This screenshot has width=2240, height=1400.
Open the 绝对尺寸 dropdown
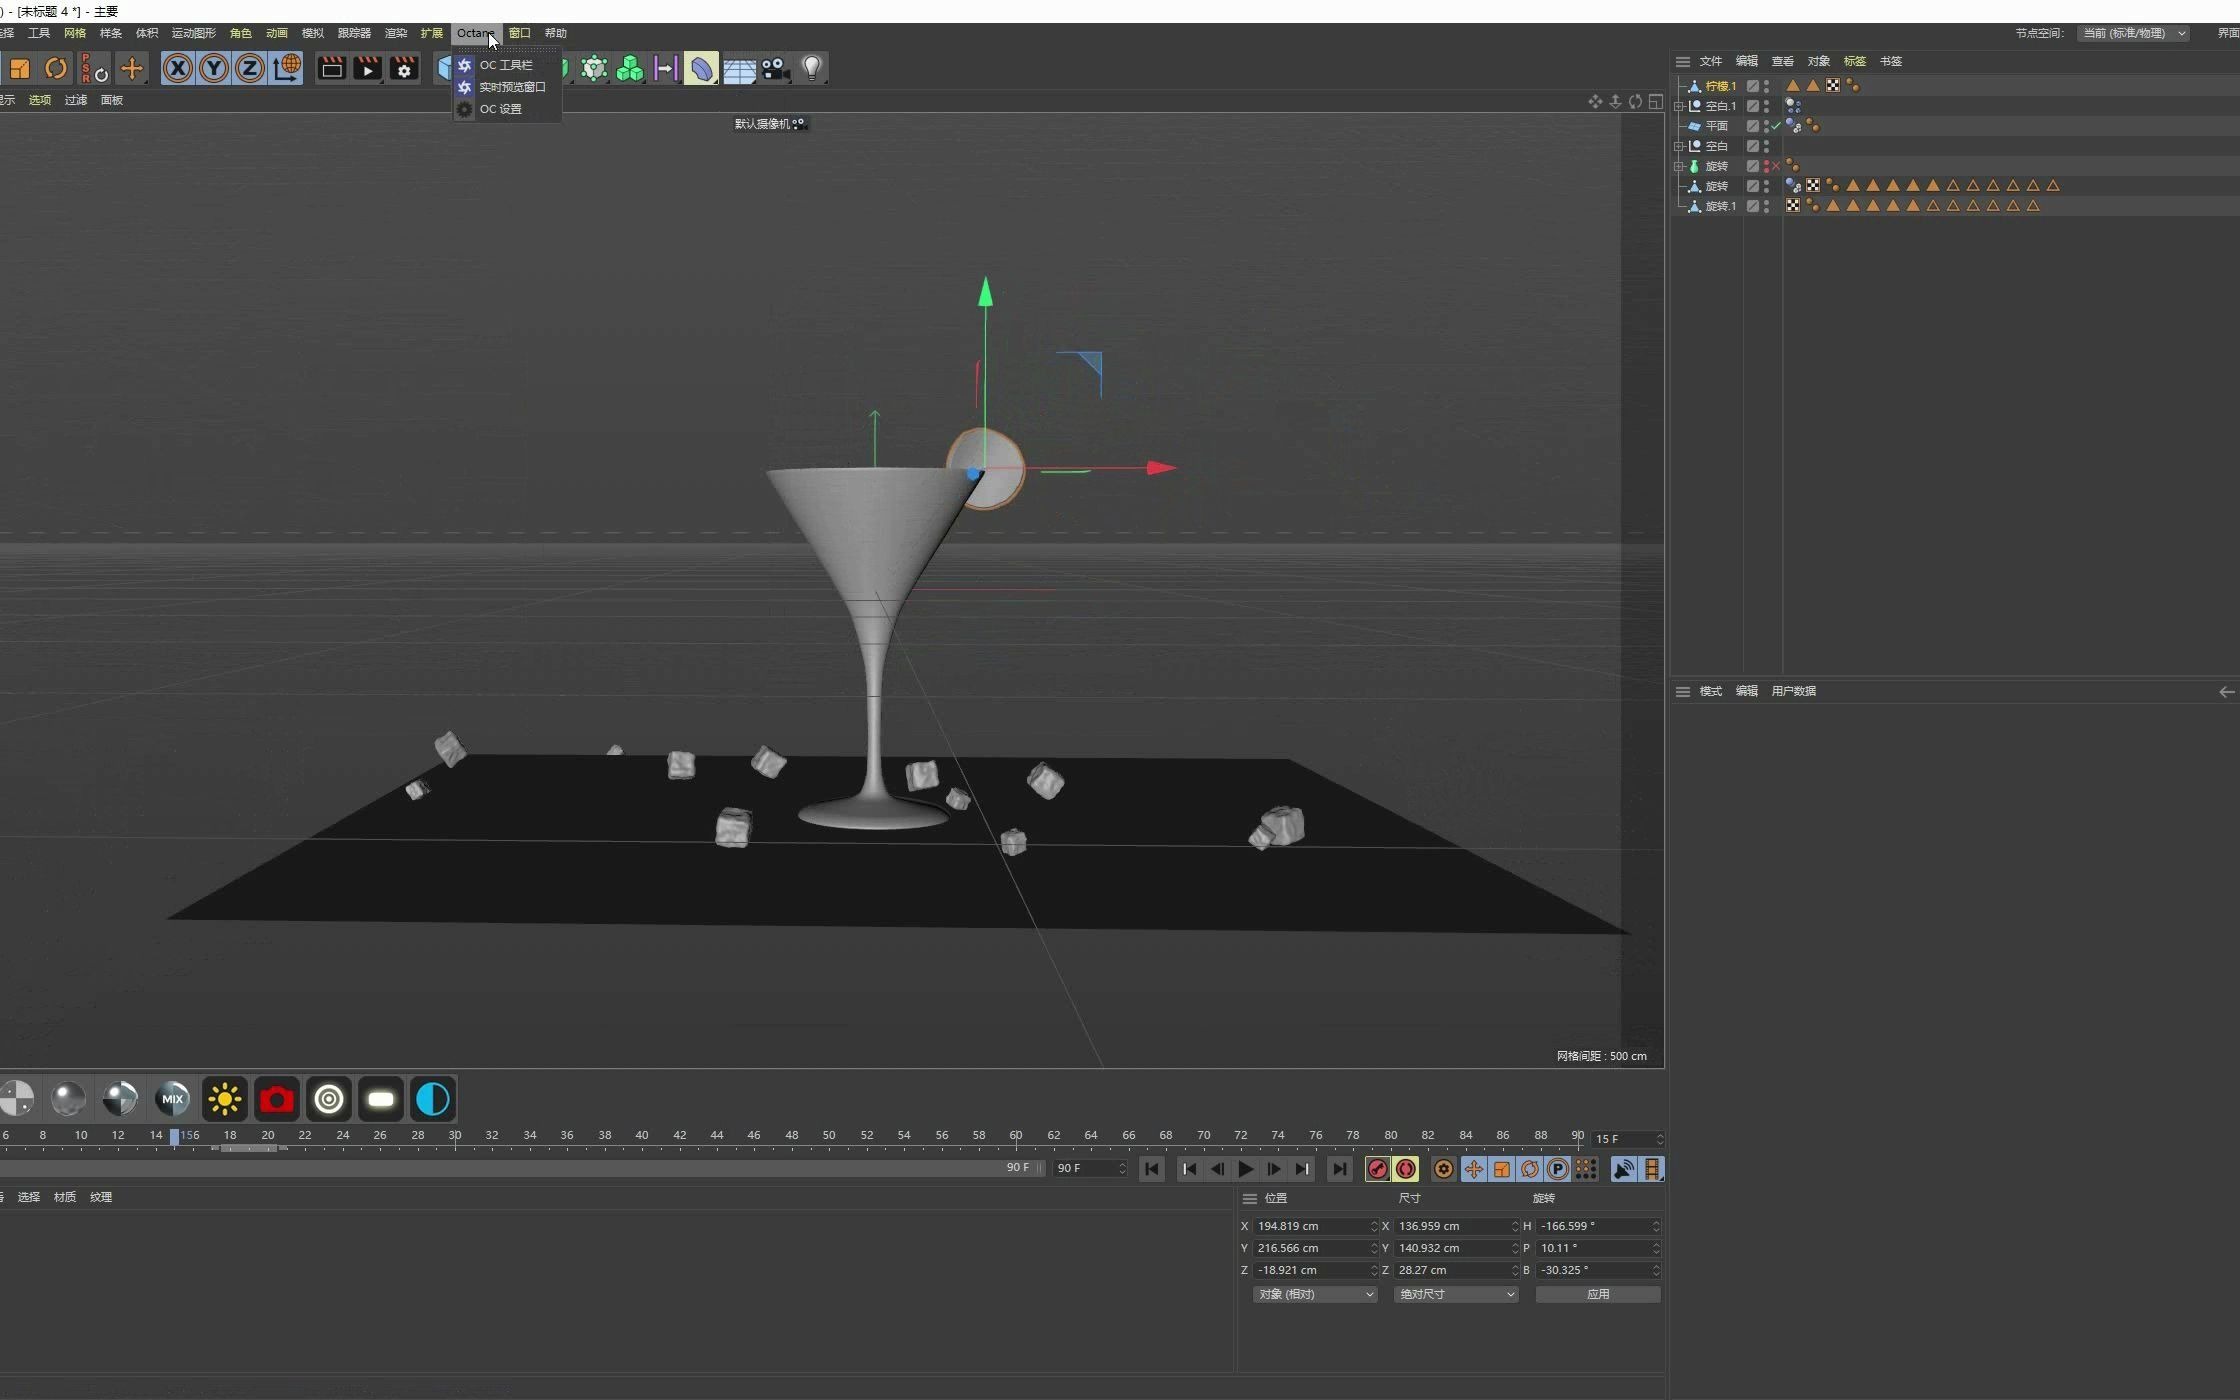click(1456, 1294)
